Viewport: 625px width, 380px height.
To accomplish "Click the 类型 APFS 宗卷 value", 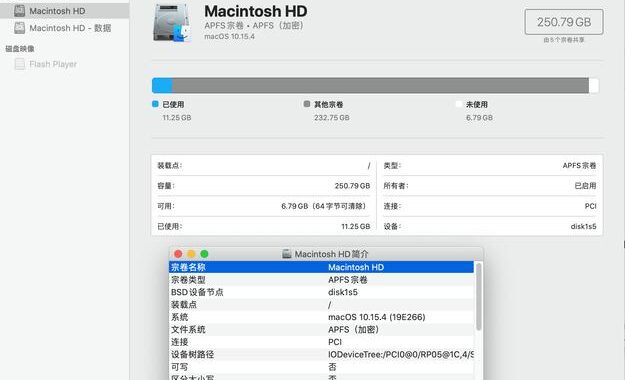I will click(x=580, y=165).
